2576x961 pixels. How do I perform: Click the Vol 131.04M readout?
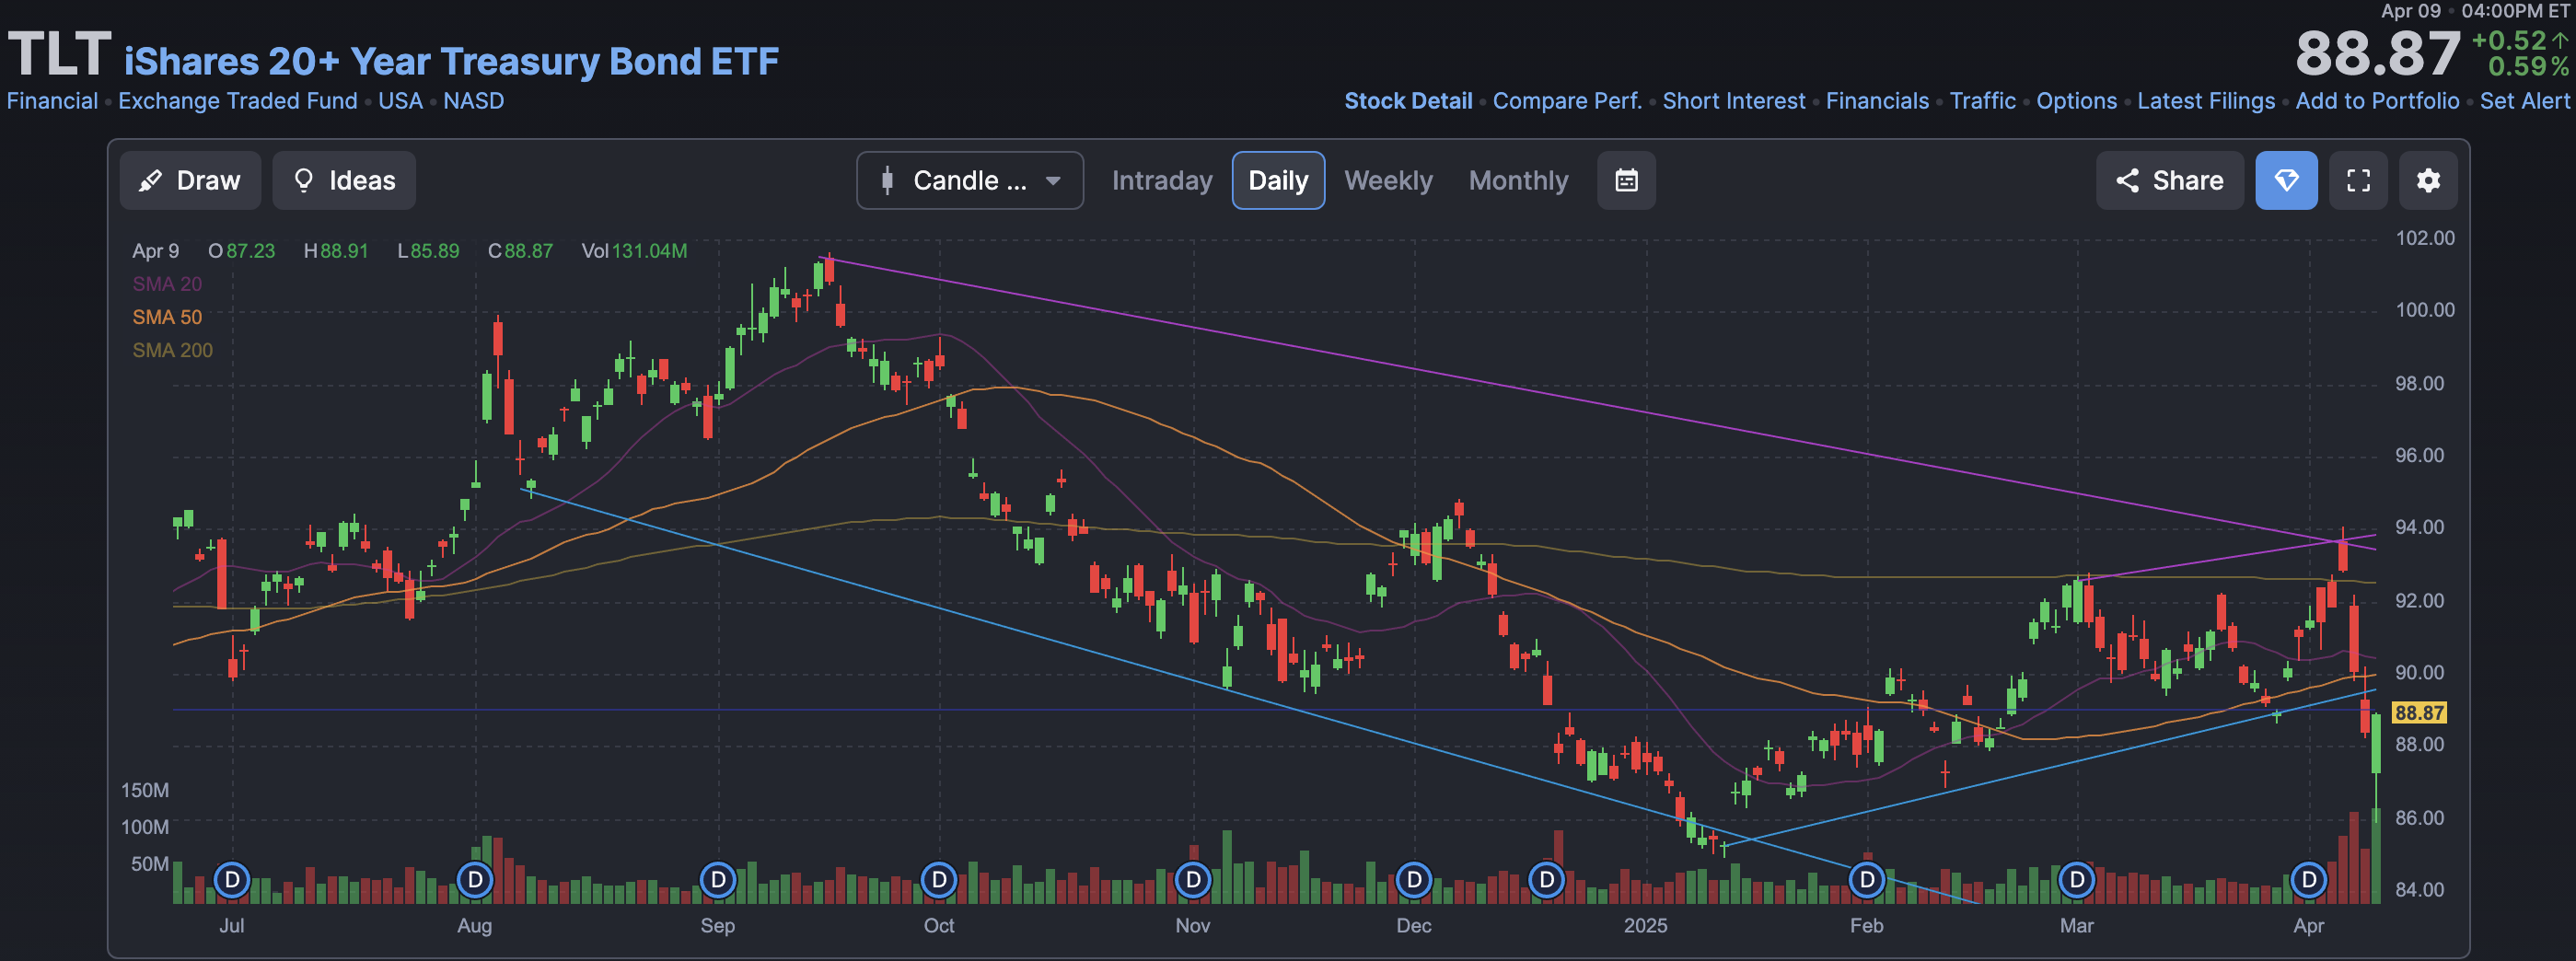tap(634, 251)
